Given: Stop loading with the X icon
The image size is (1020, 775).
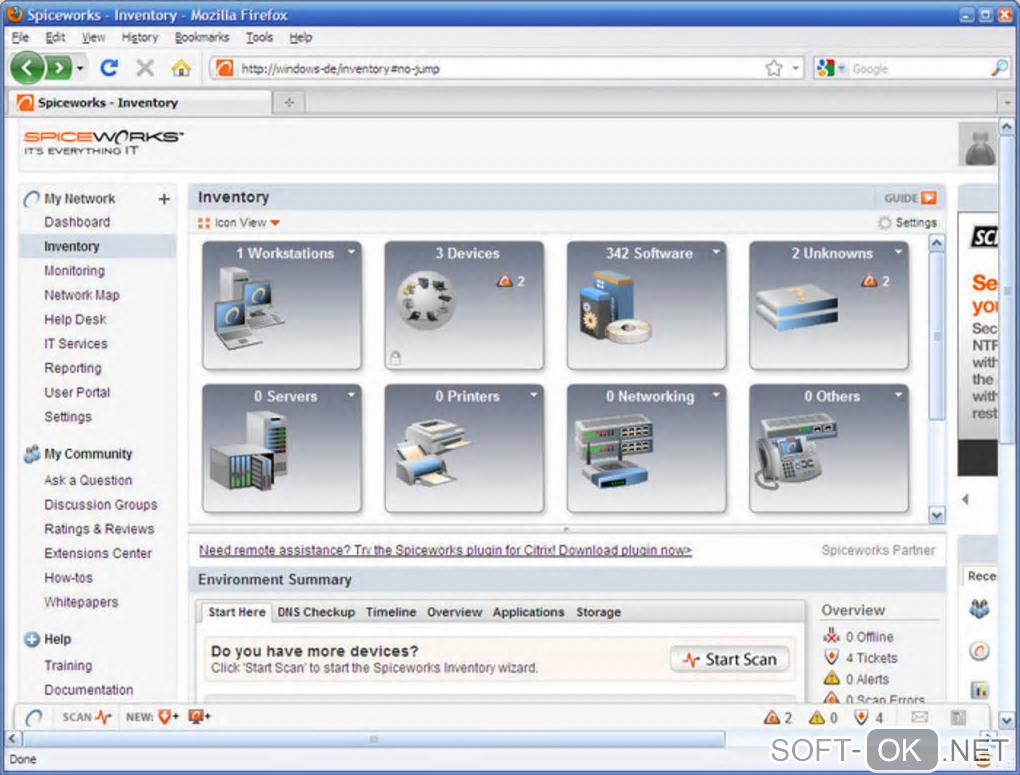Looking at the screenshot, I should click(145, 68).
